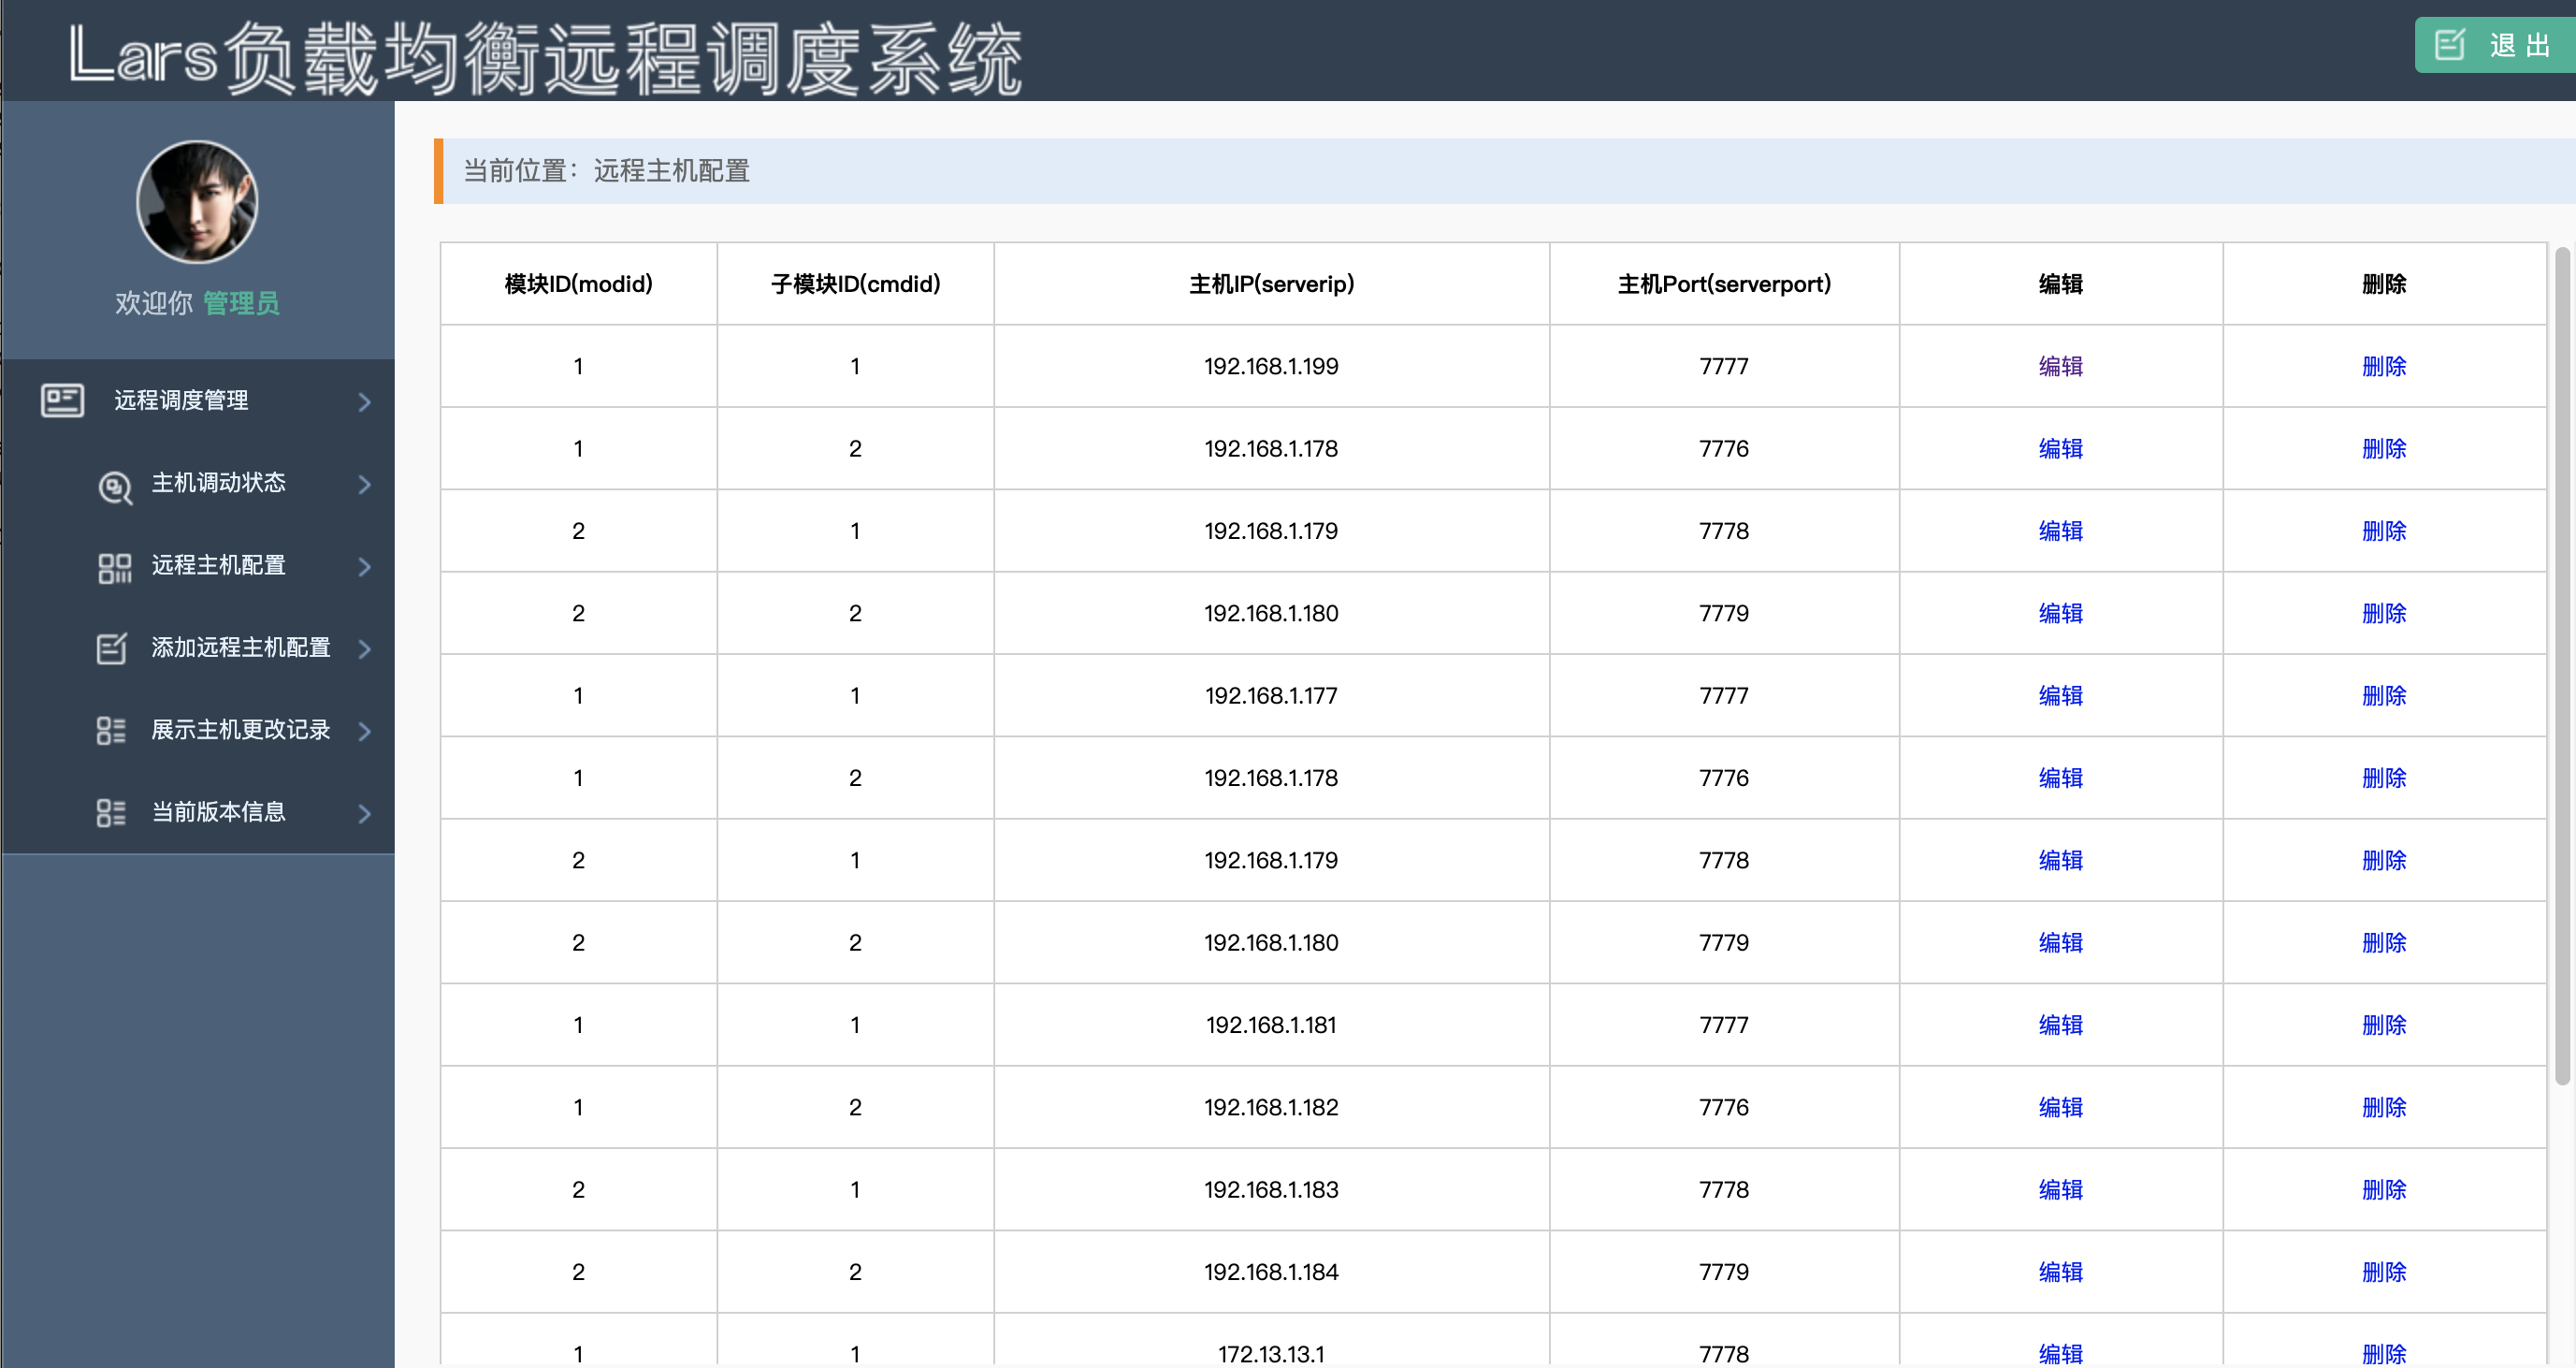Click the admin avatar photo
The width and height of the screenshot is (2576, 1368).
pyautogui.click(x=197, y=202)
